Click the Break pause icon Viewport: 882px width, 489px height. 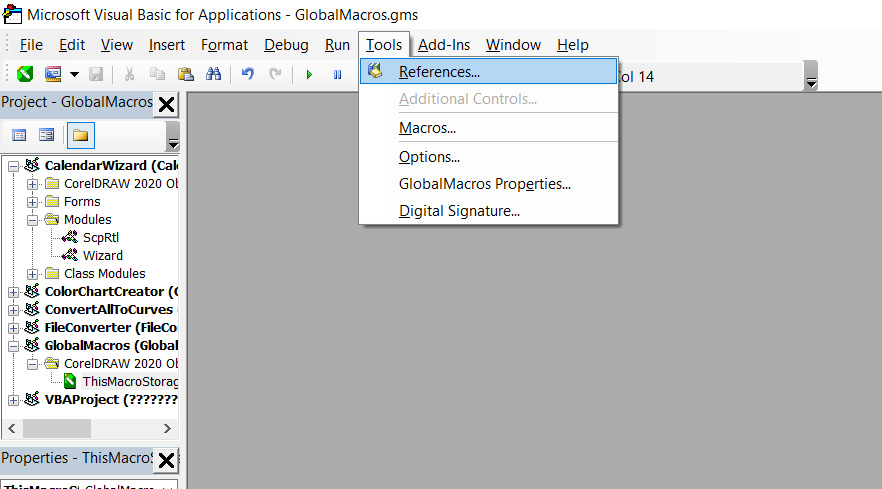[x=338, y=74]
